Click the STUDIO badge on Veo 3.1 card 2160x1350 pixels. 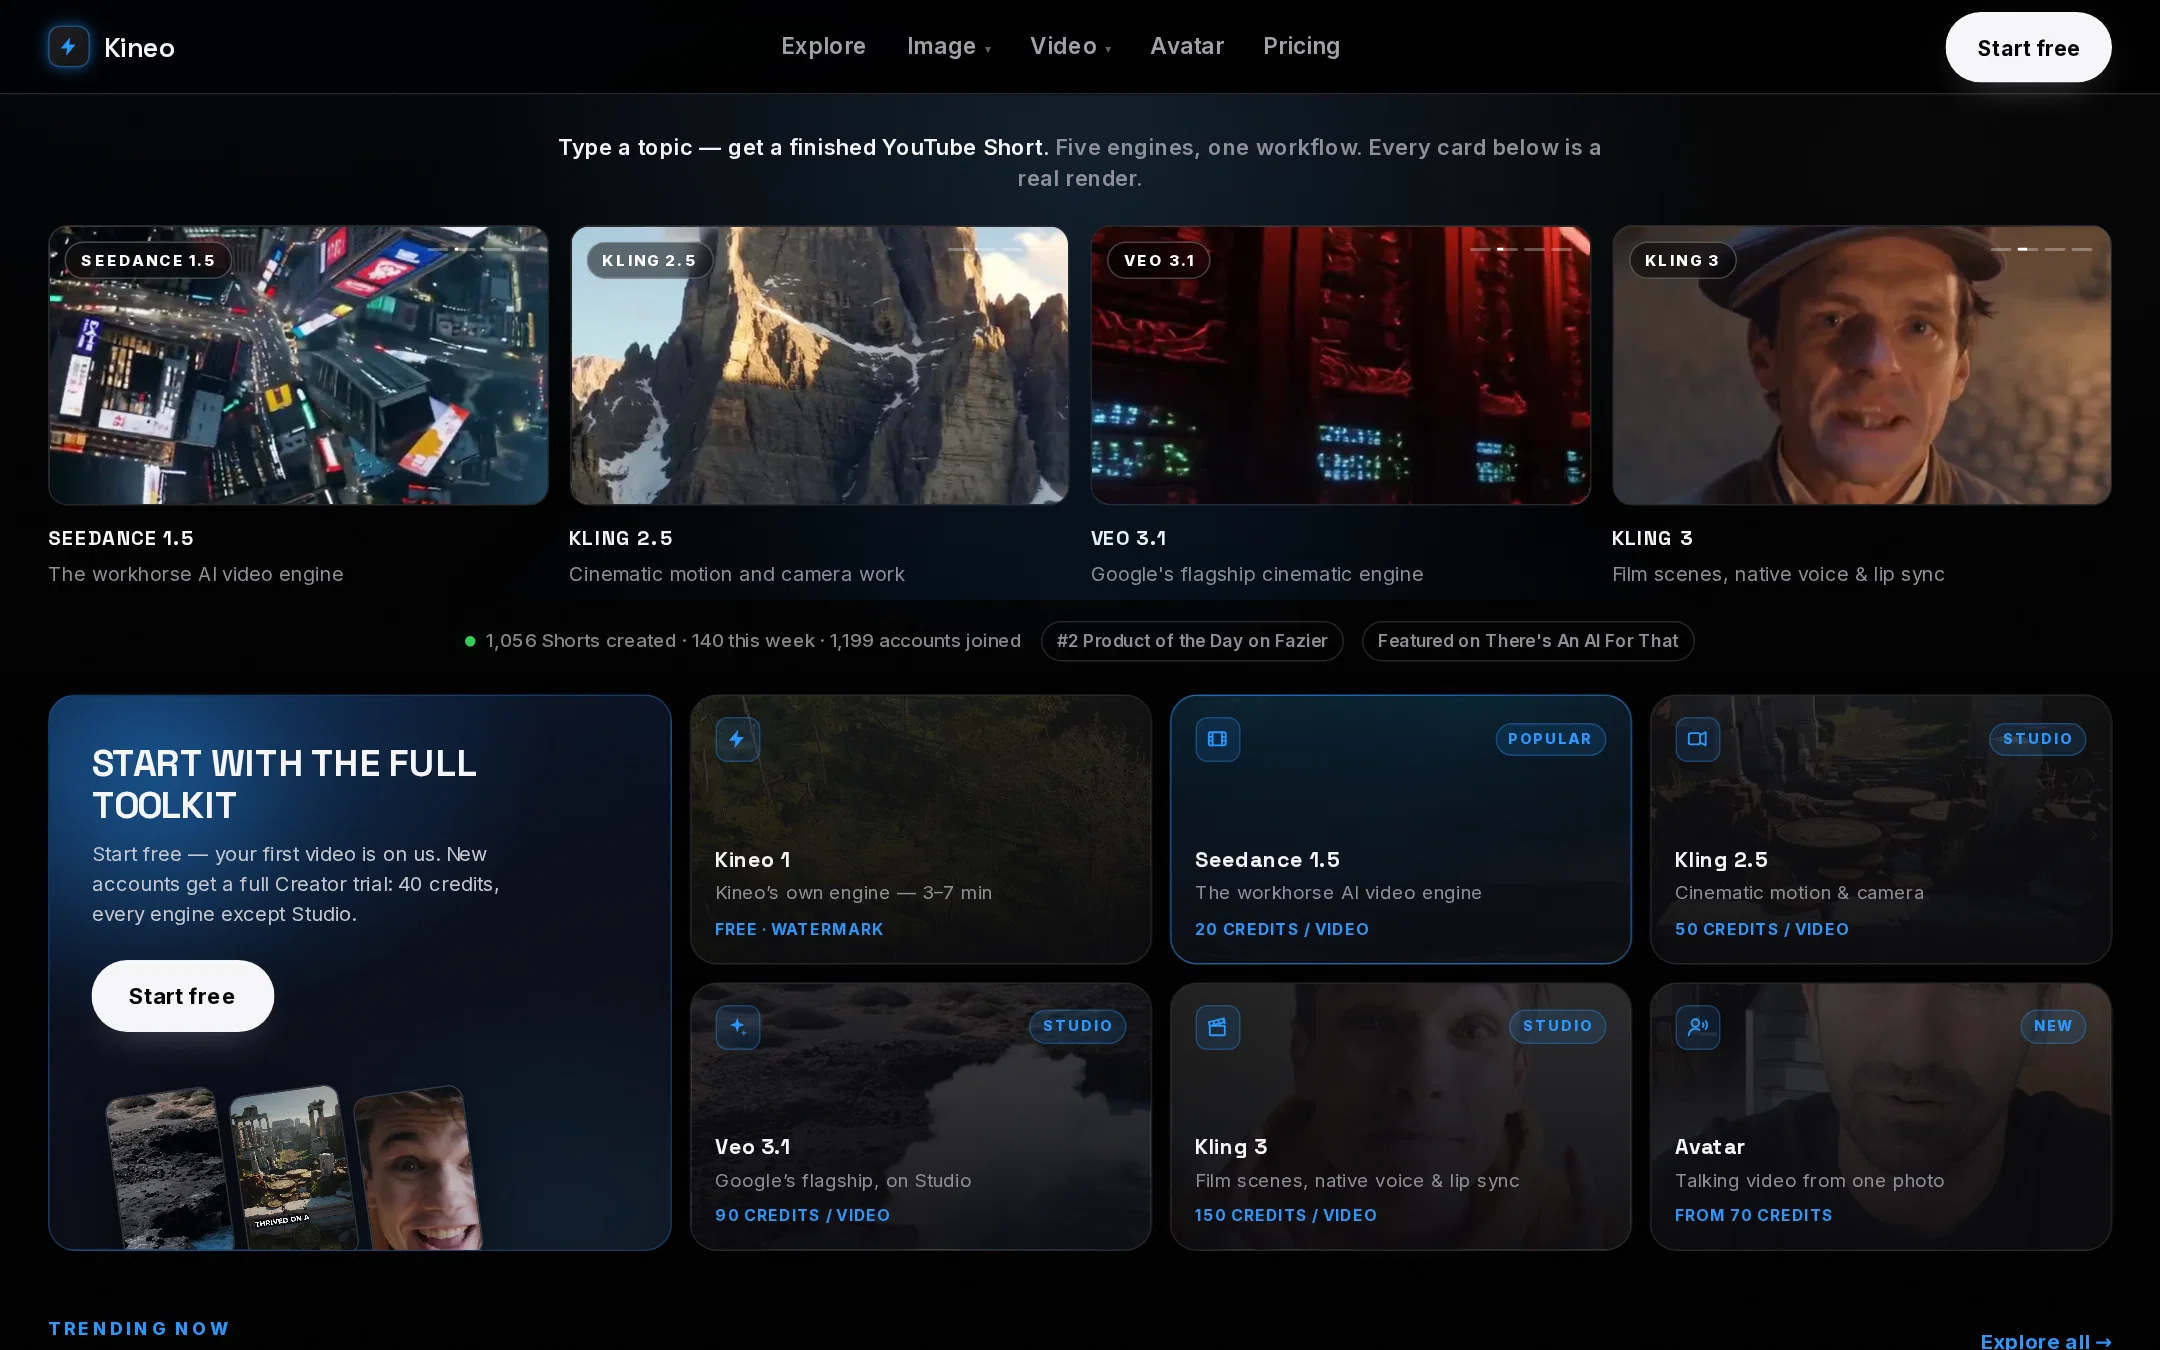coord(1077,1026)
